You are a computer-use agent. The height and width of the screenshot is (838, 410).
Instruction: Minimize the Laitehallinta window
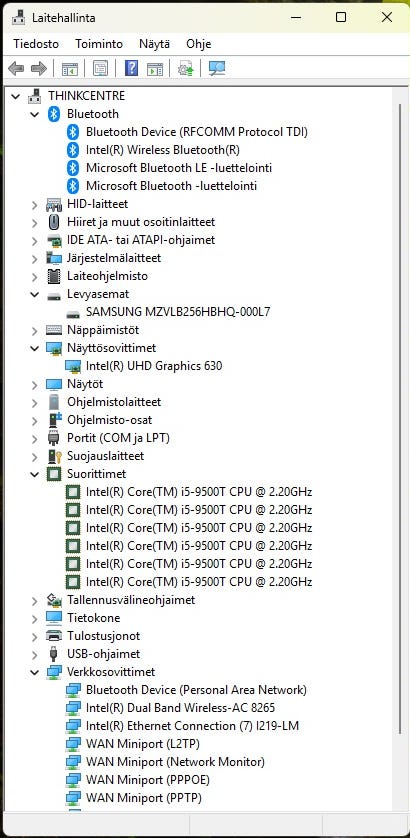pyautogui.click(x=295, y=17)
